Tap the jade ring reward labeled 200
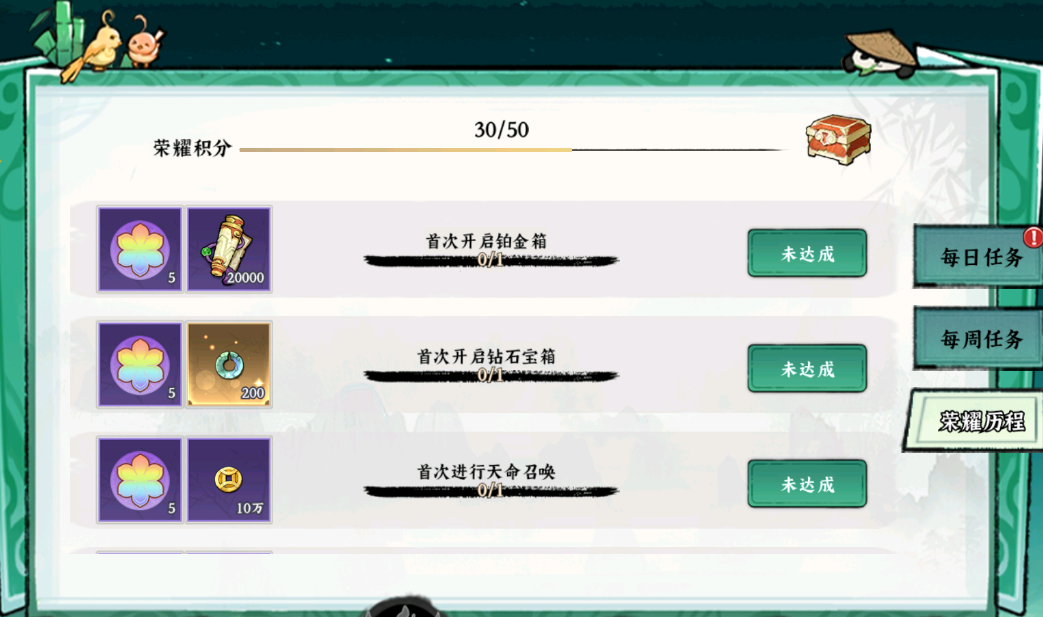Viewport: 1043px width, 617px height. pyautogui.click(x=229, y=364)
